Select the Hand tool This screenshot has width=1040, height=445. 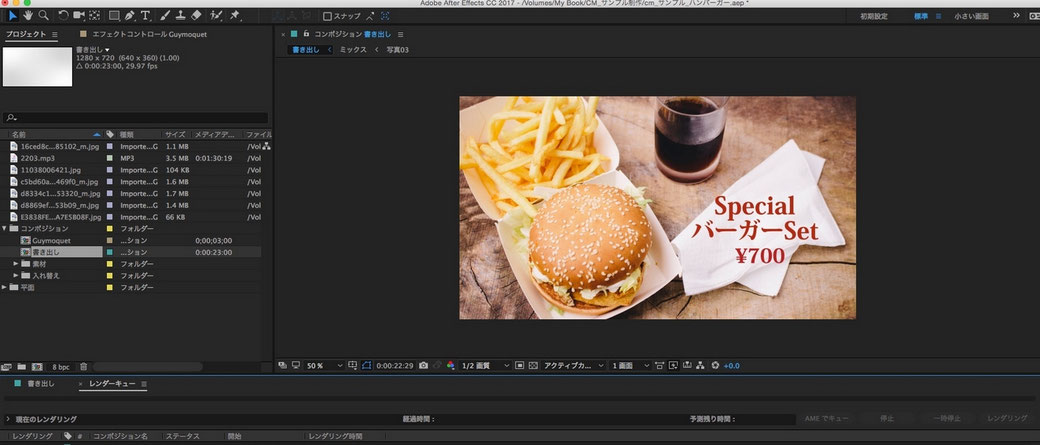click(28, 15)
